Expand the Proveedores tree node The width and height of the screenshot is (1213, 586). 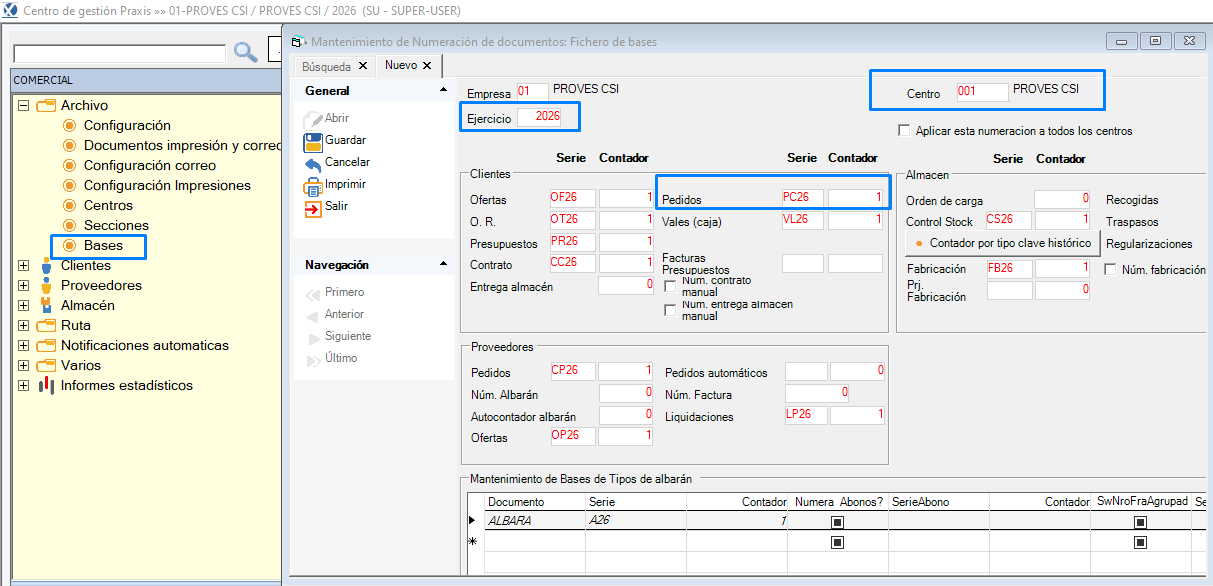click(24, 285)
